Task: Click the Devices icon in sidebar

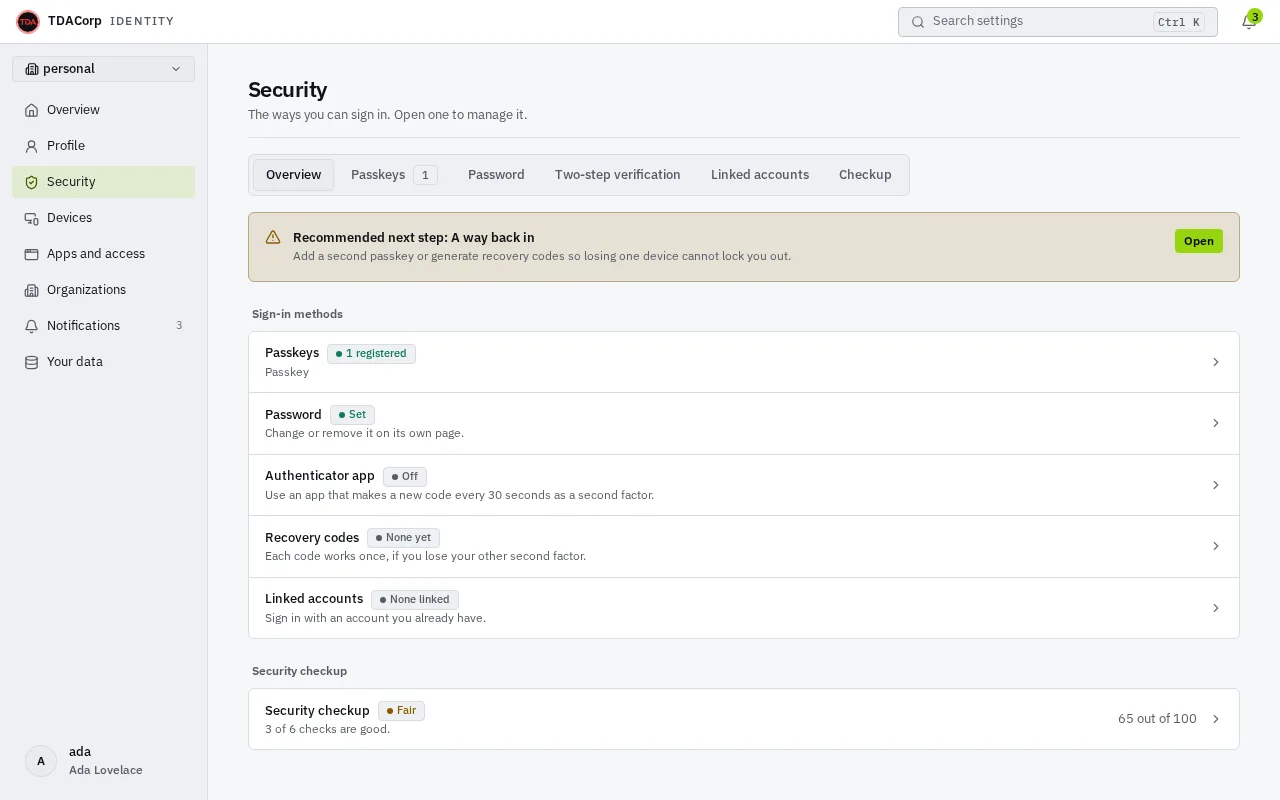Action: point(32,218)
